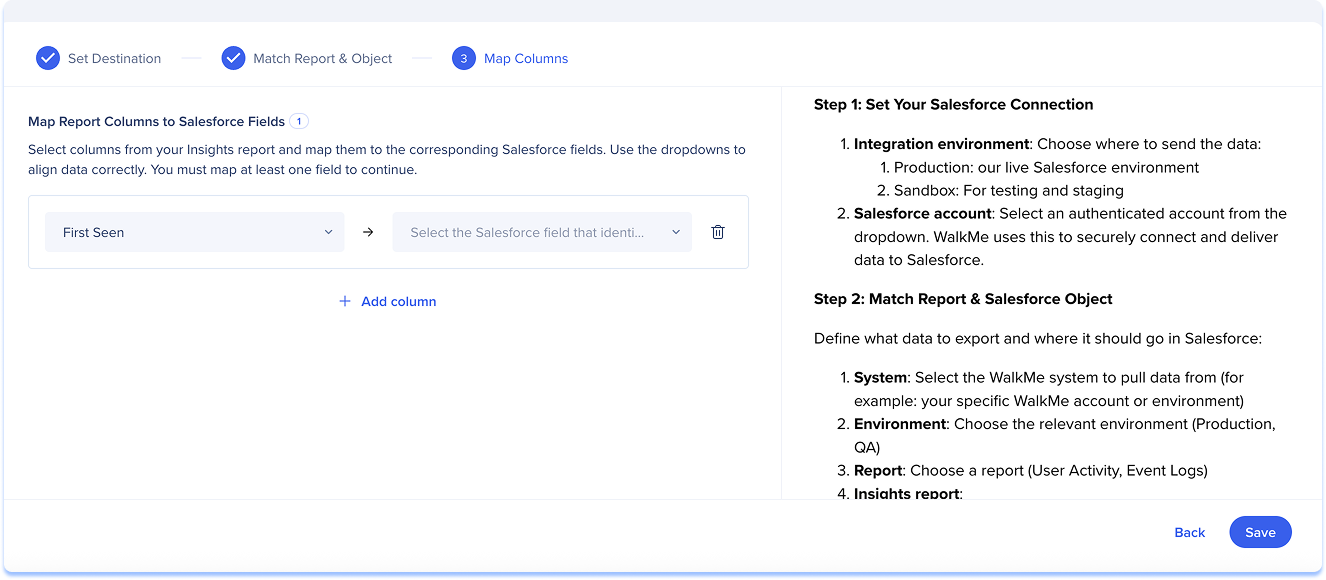Click the arrow icon between the mapping dropdowns
Image resolution: width=1326 pixels, height=580 pixels.
click(x=368, y=232)
